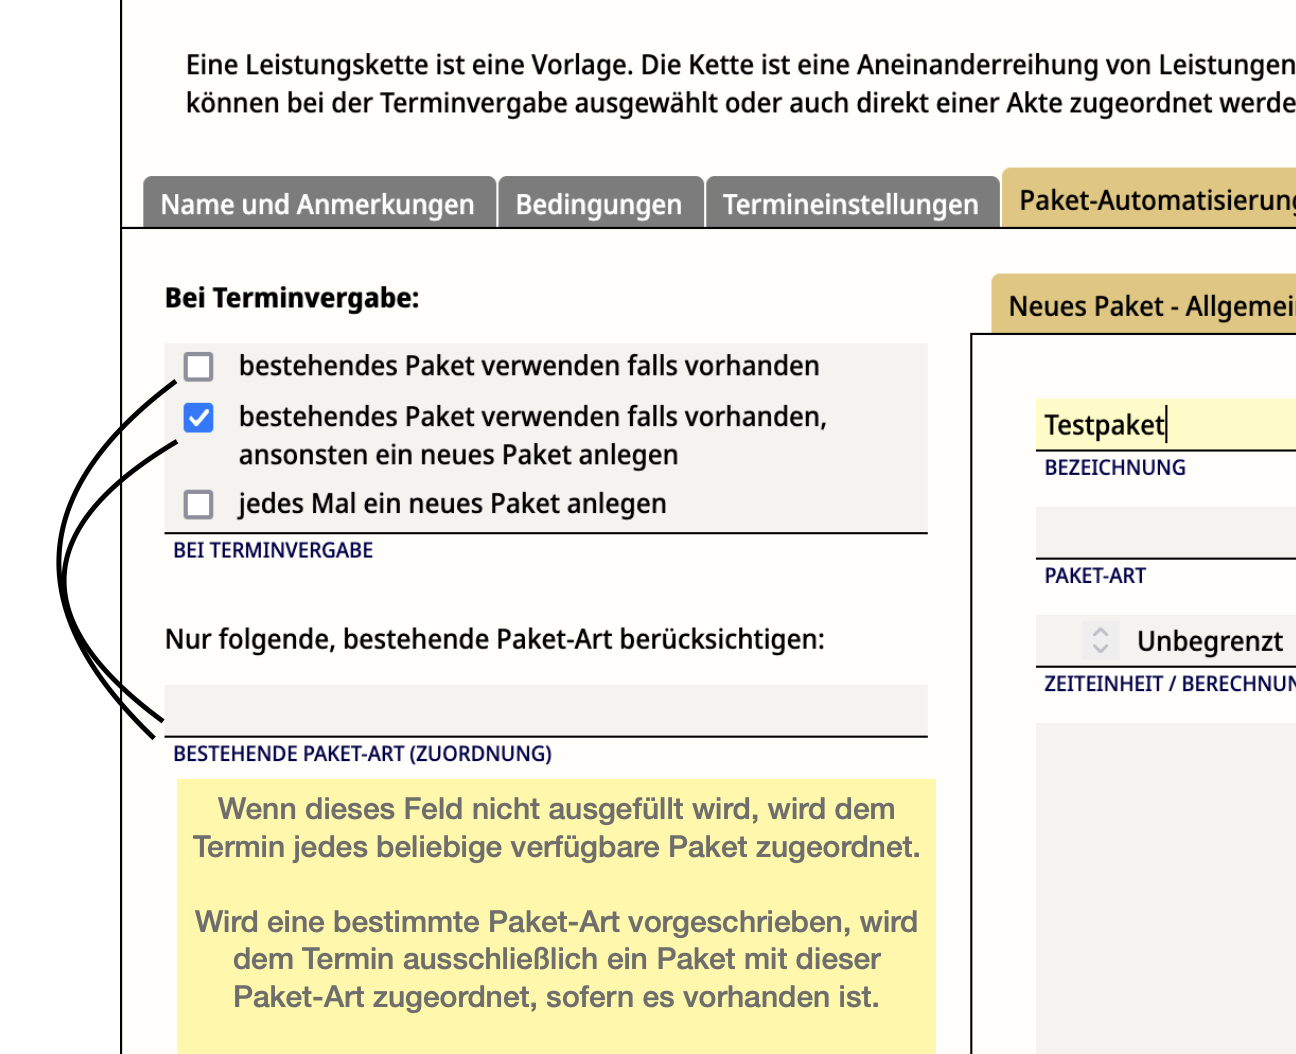Viewport: 1296px width, 1054px height.
Task: Click the 'Bei Terminvergabe:' heading
Action: click(292, 298)
